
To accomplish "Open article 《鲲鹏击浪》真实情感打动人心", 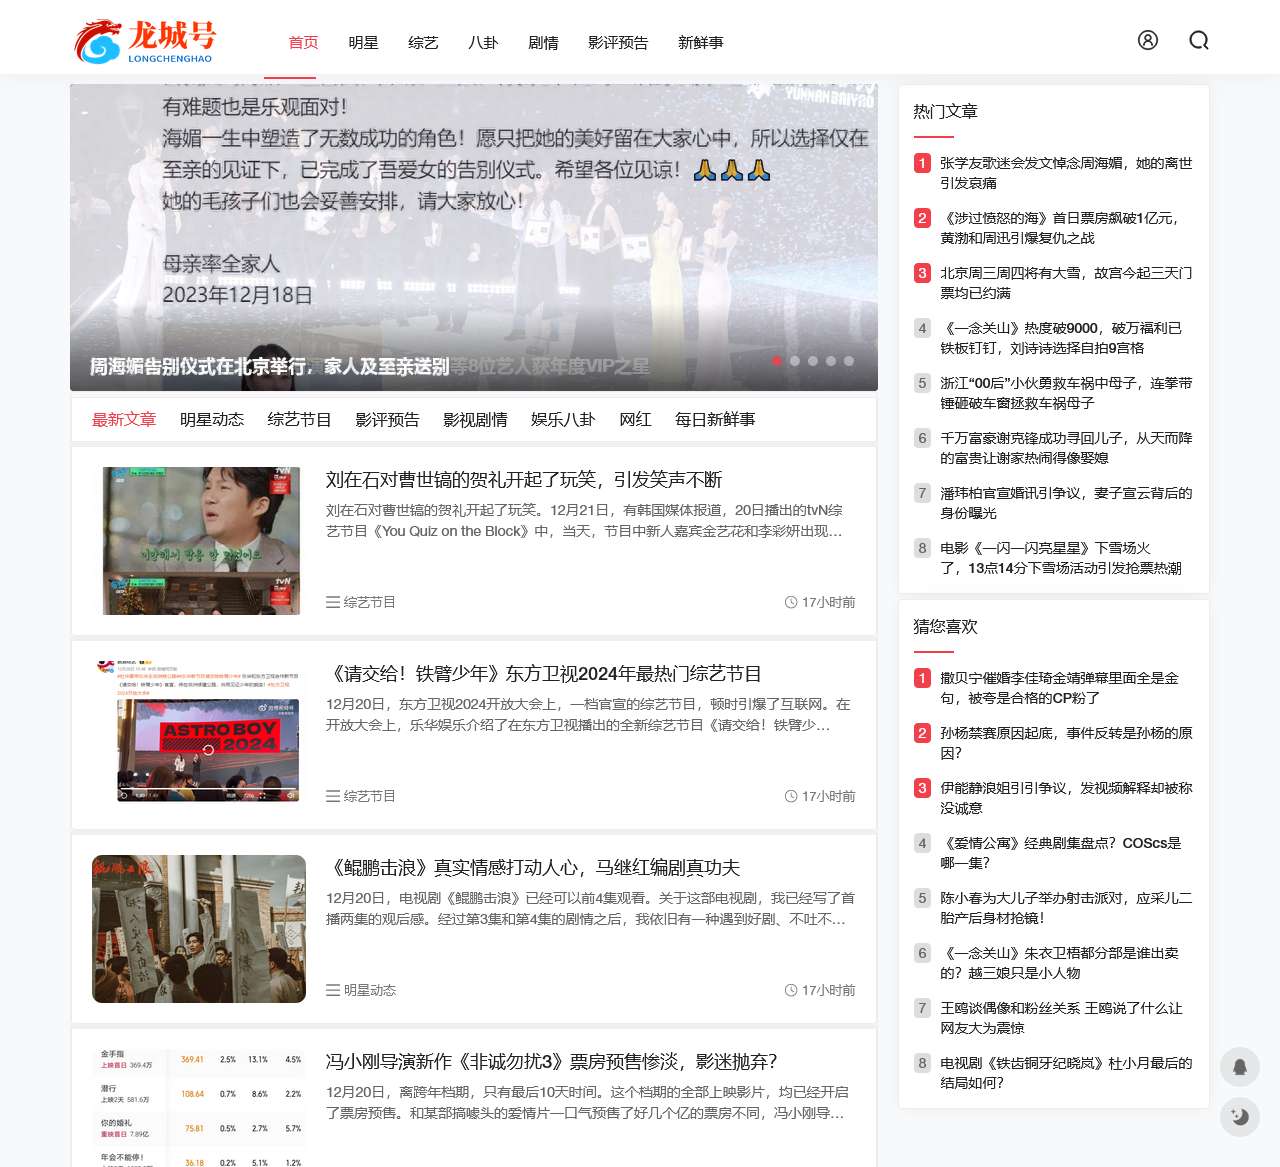I will (533, 868).
